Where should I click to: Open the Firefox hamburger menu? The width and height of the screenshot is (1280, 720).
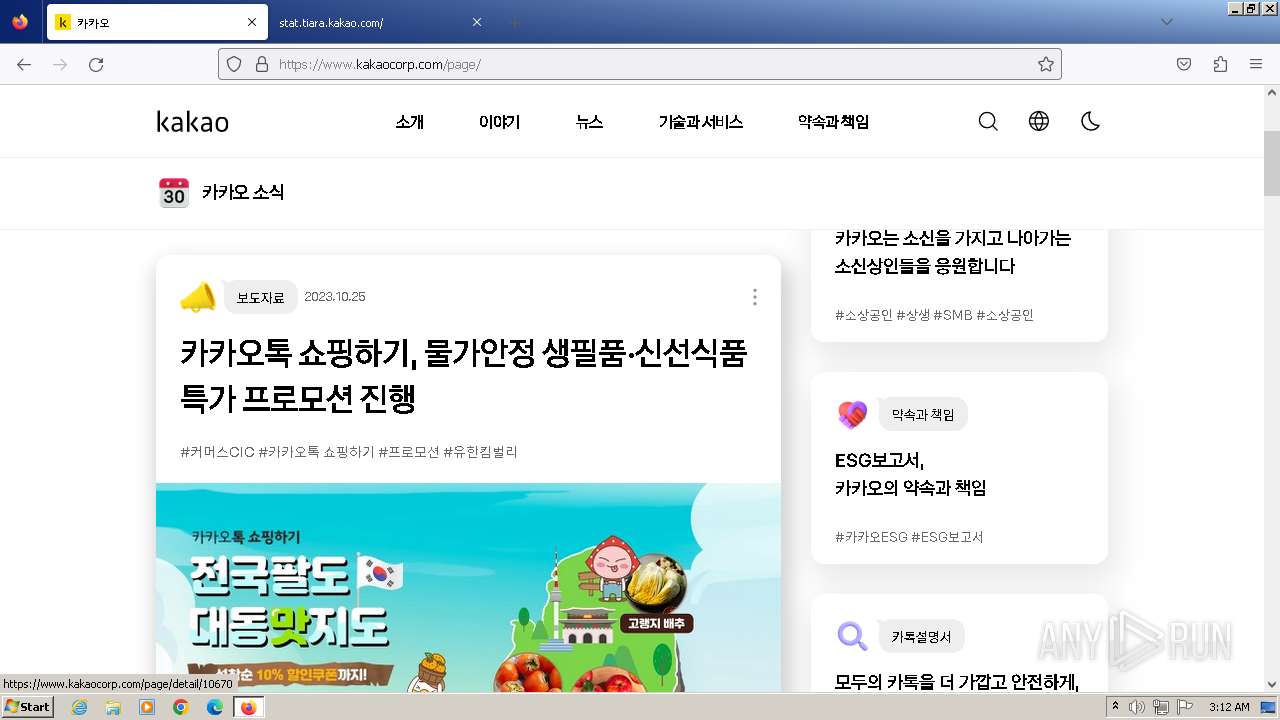point(1256,64)
